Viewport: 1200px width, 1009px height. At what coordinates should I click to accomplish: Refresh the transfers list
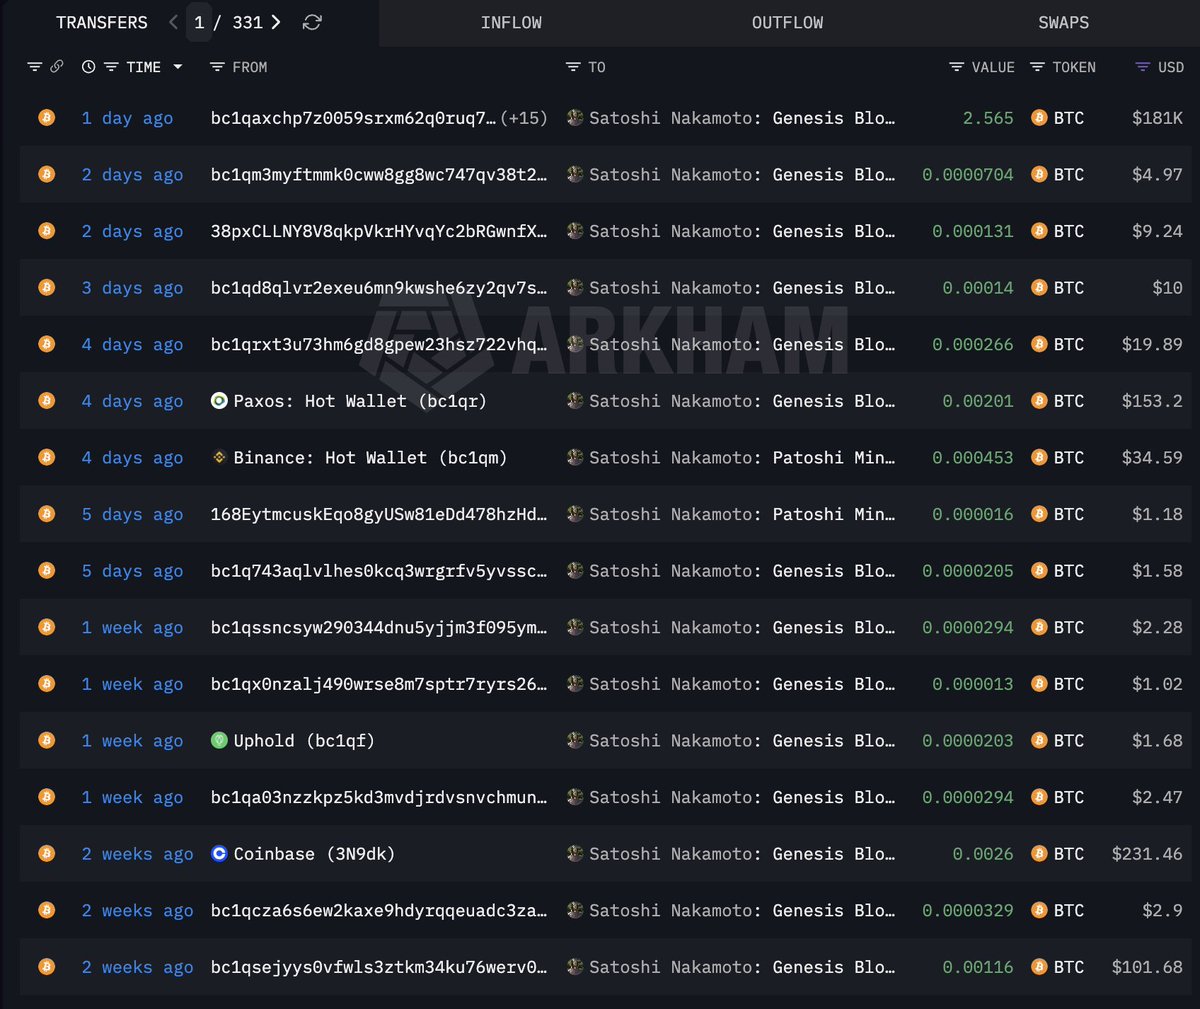(x=312, y=22)
